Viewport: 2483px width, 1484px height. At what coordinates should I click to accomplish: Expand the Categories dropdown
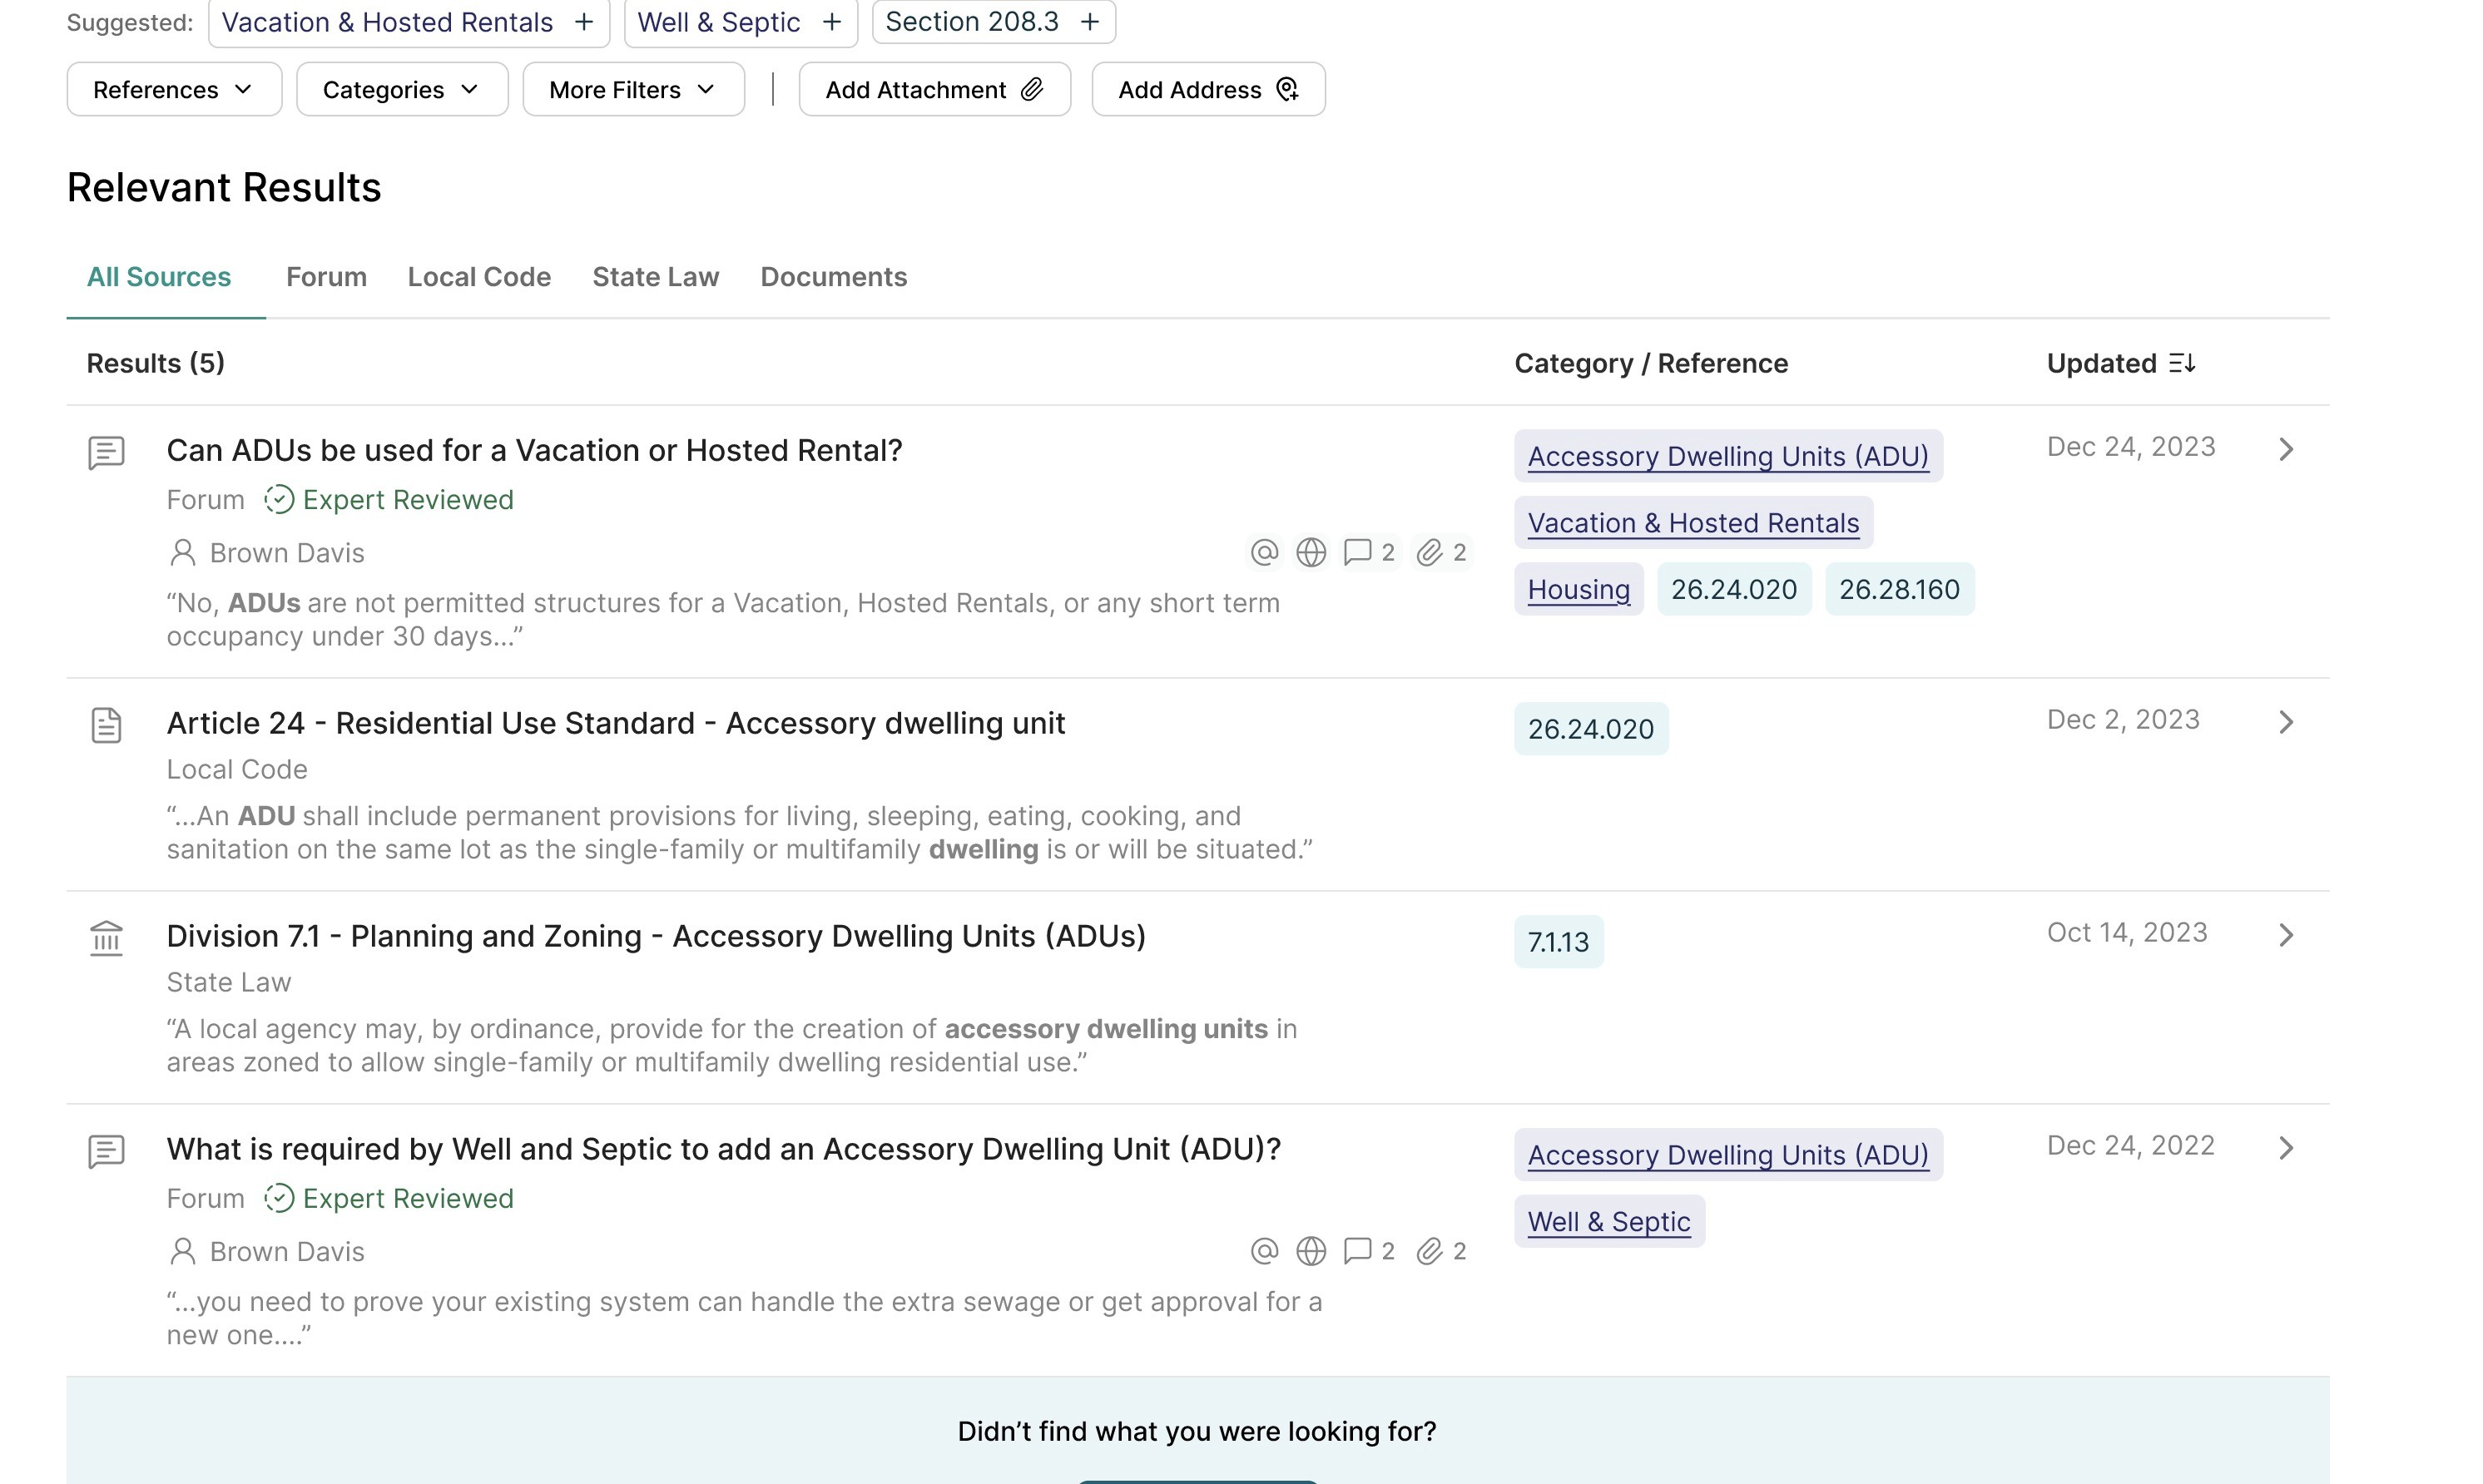point(402,90)
